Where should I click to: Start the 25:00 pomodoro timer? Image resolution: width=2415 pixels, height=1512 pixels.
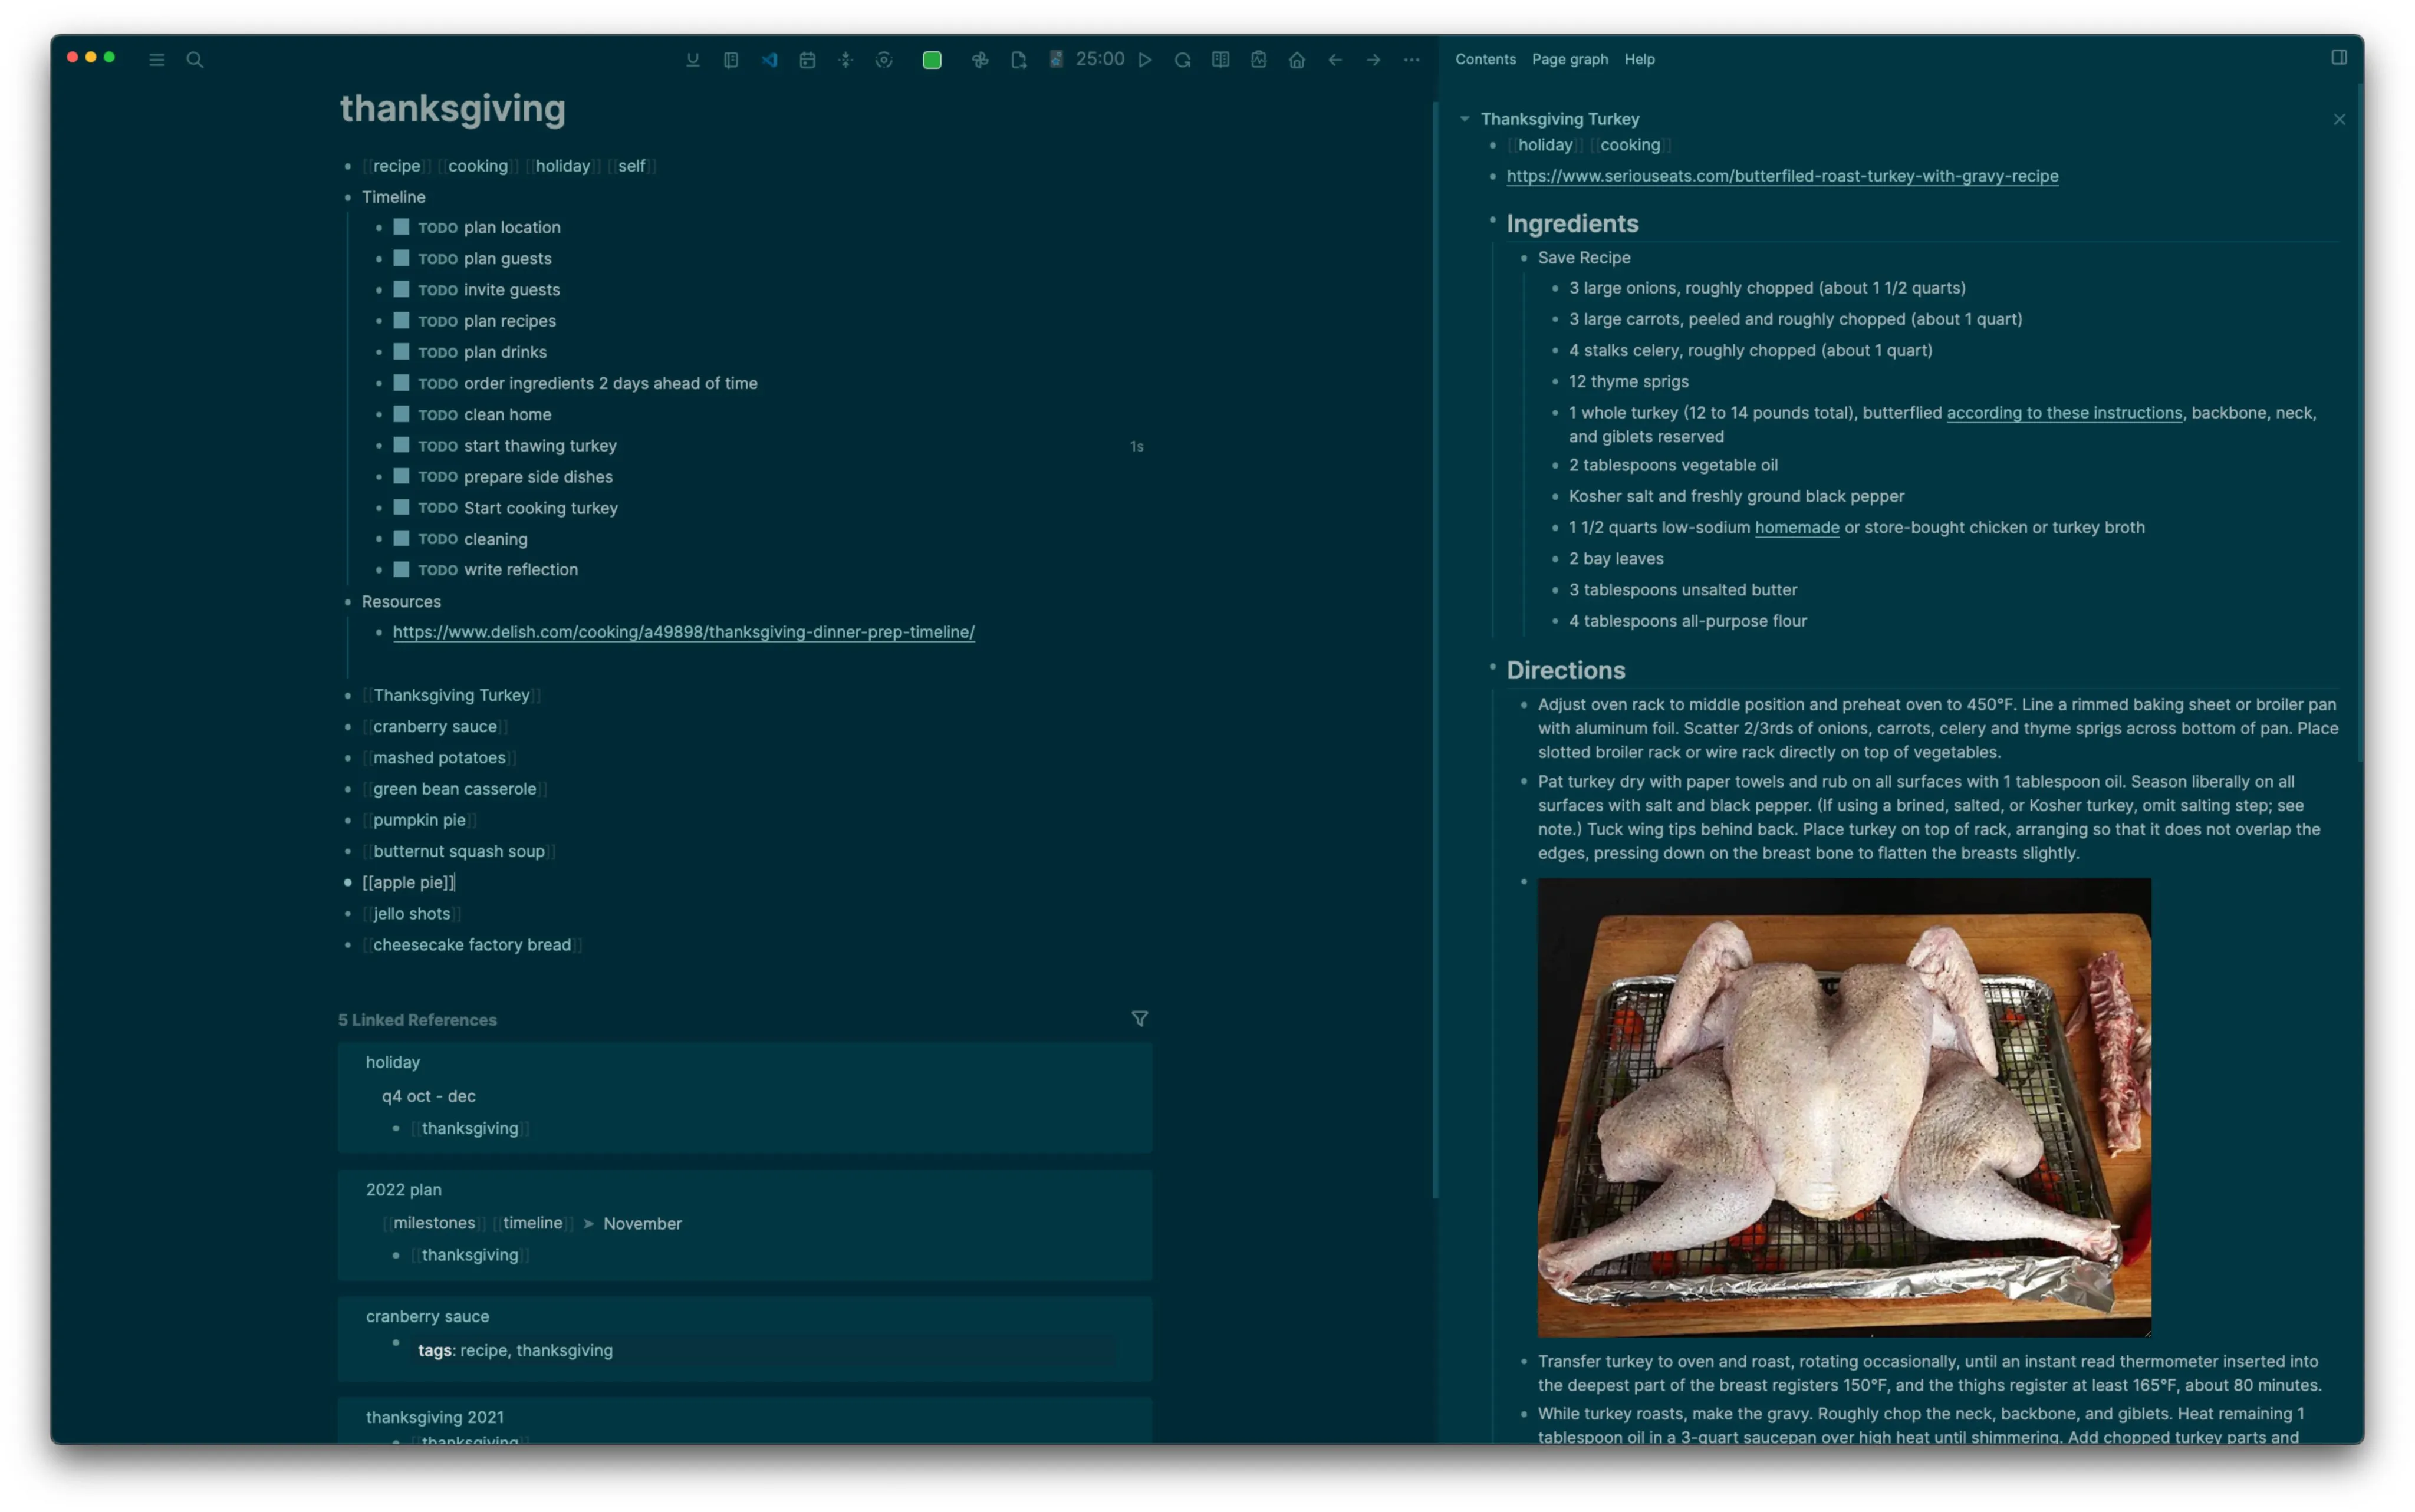[x=1145, y=60]
